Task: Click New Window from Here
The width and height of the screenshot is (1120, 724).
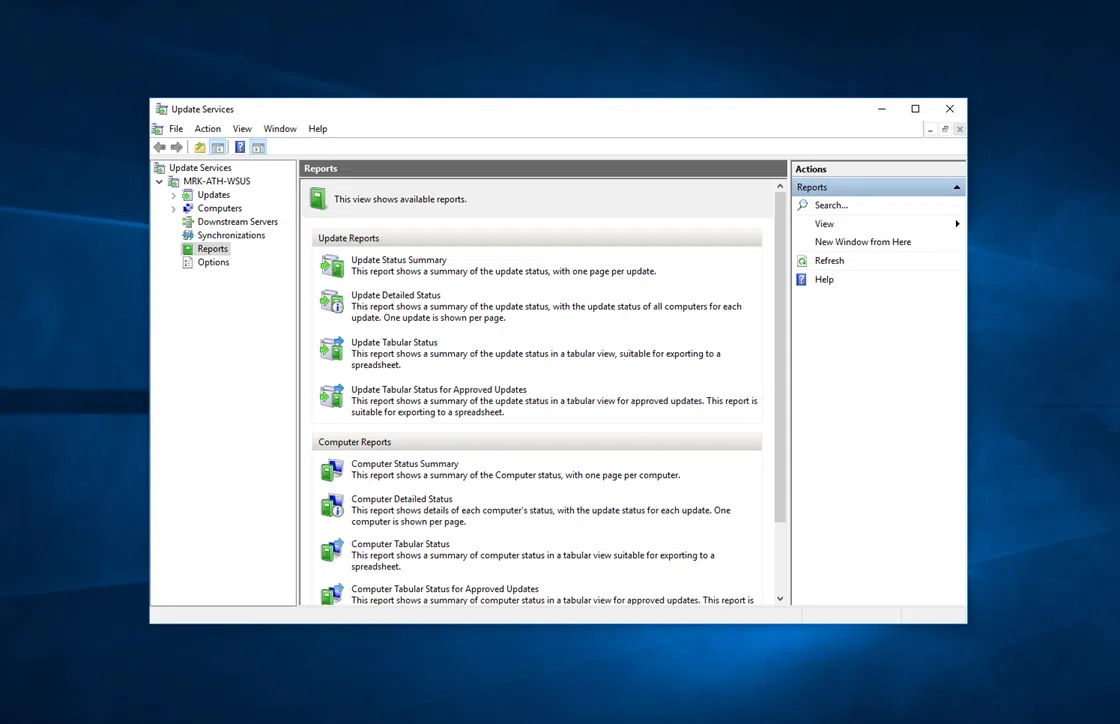Action: coord(862,242)
